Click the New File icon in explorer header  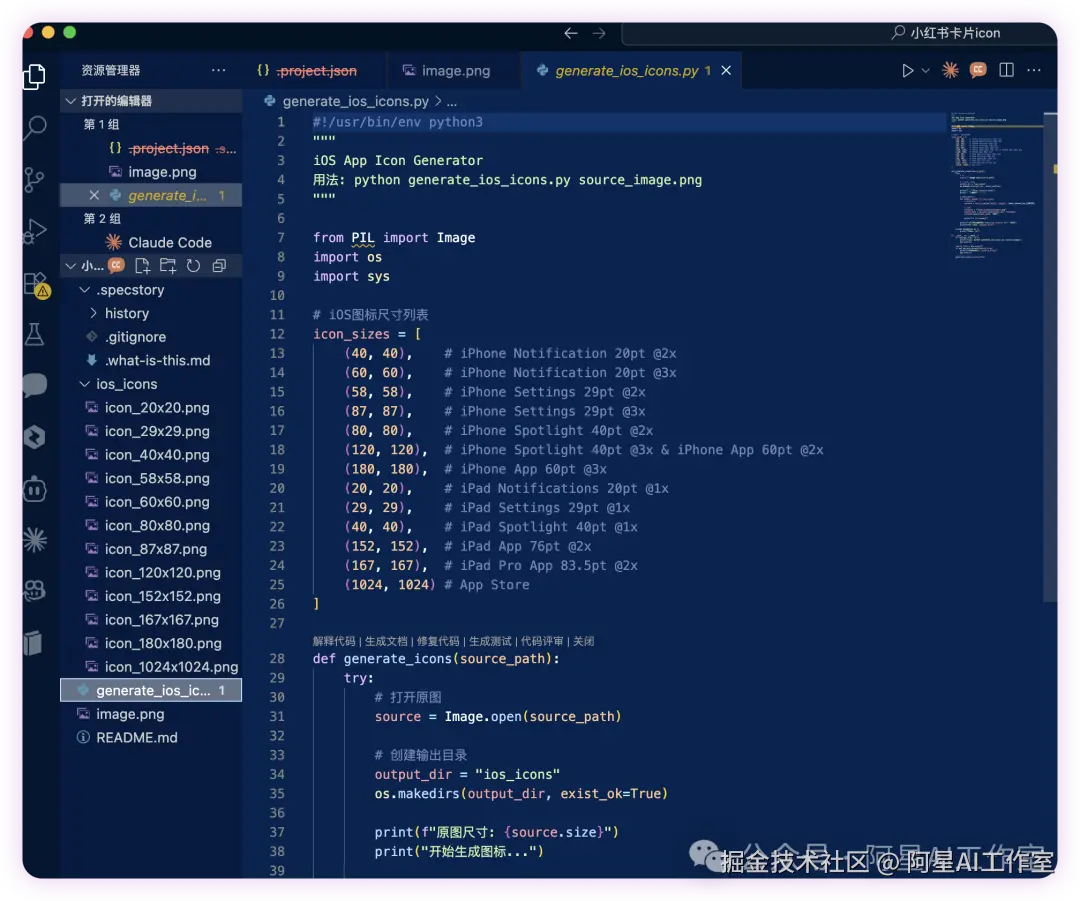pyautogui.click(x=143, y=266)
